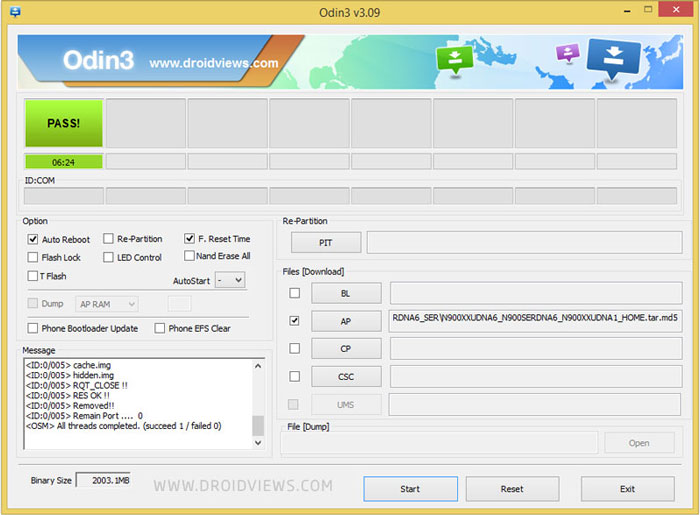Enable Phone Bootloader Update checkbox
This screenshot has height=515, width=700.
[33, 328]
